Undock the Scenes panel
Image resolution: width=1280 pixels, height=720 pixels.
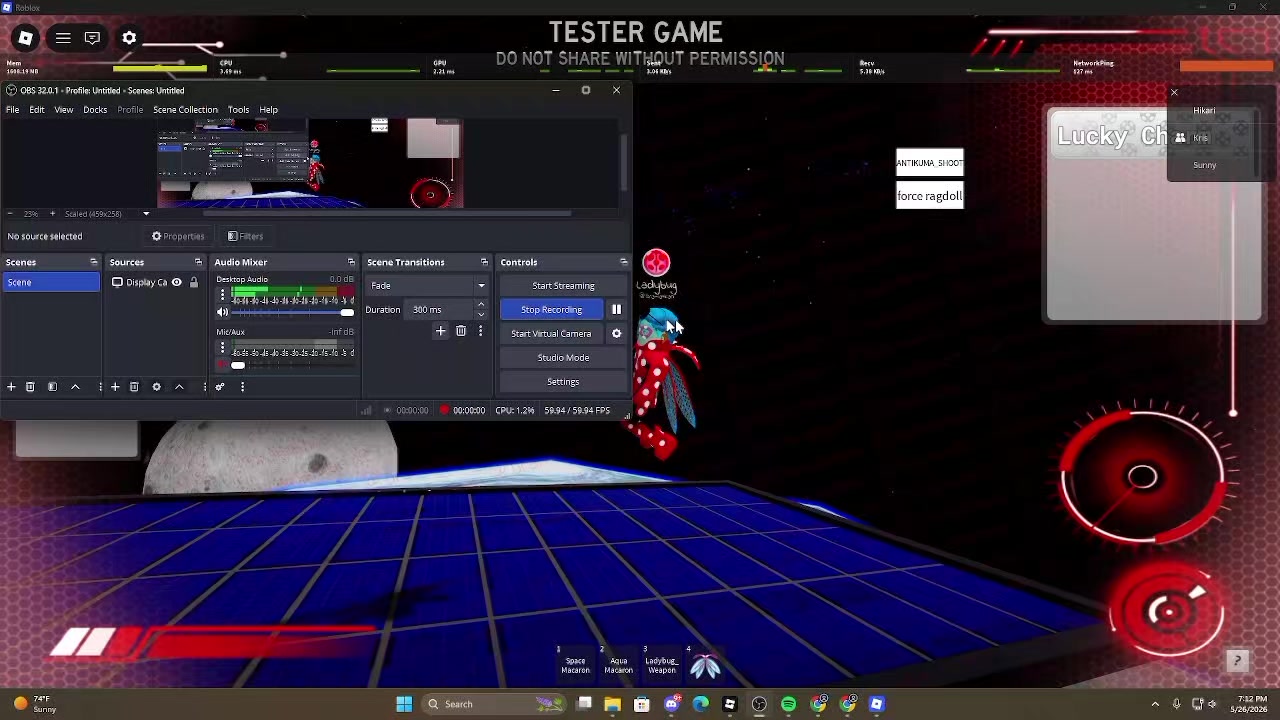pos(94,262)
